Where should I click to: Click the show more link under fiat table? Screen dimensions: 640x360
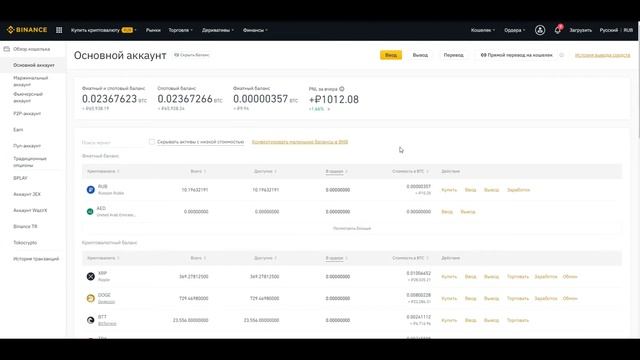[352, 228]
